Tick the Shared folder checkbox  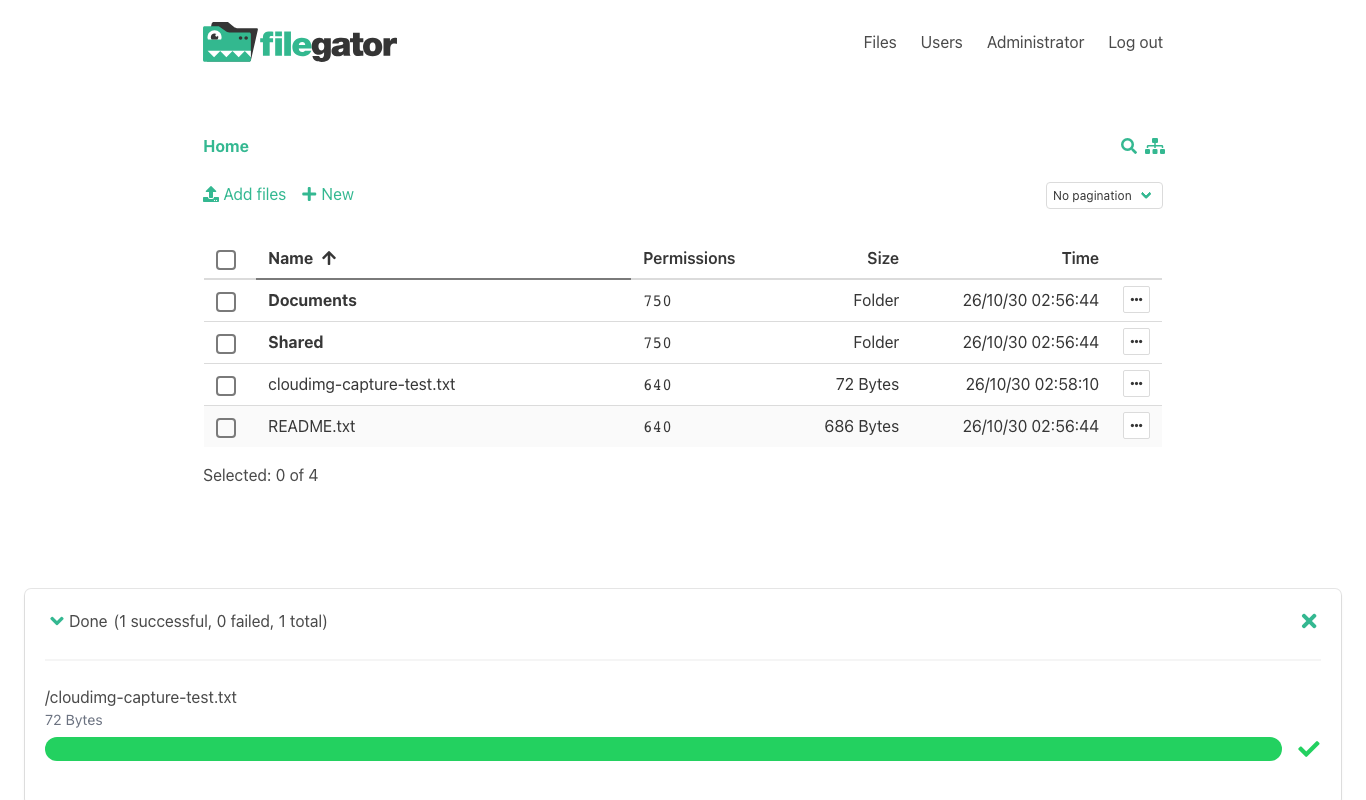click(x=226, y=344)
